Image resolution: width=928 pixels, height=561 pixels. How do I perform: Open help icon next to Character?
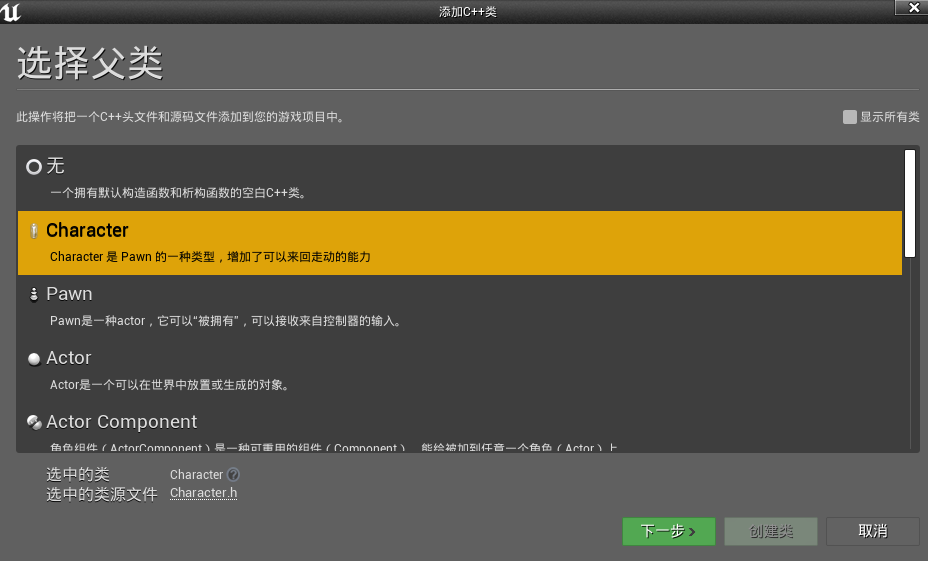233,475
